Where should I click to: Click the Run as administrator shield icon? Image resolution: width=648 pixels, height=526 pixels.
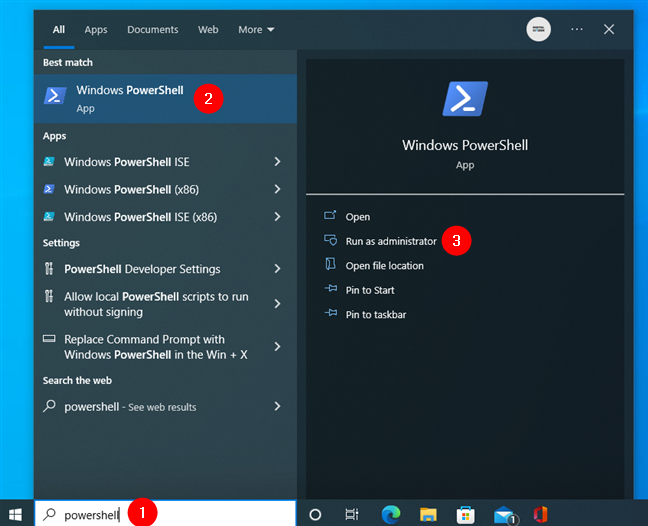pos(330,240)
